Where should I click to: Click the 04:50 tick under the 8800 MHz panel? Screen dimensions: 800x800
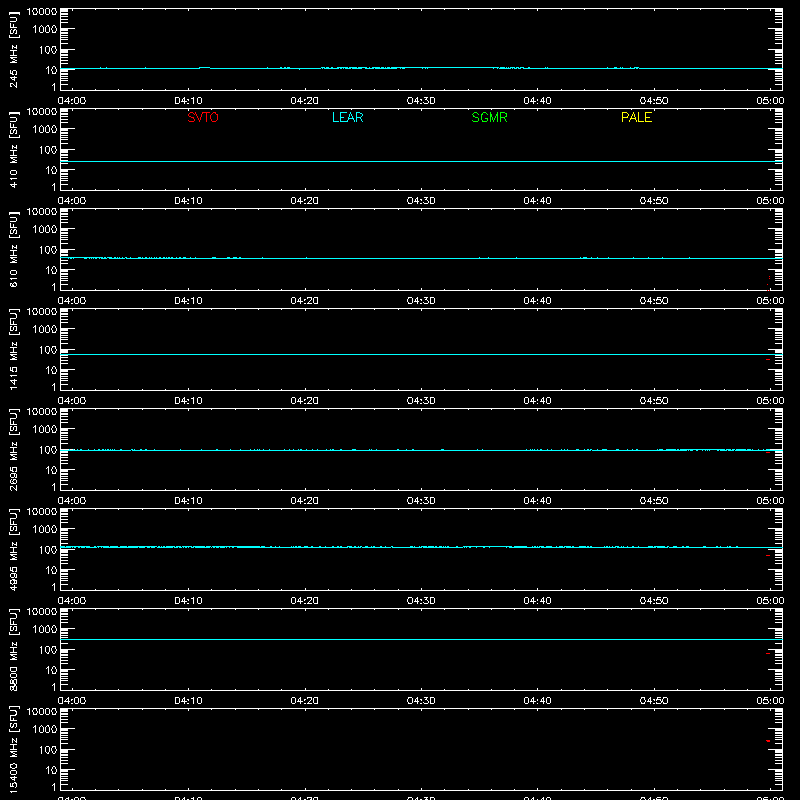(654, 701)
